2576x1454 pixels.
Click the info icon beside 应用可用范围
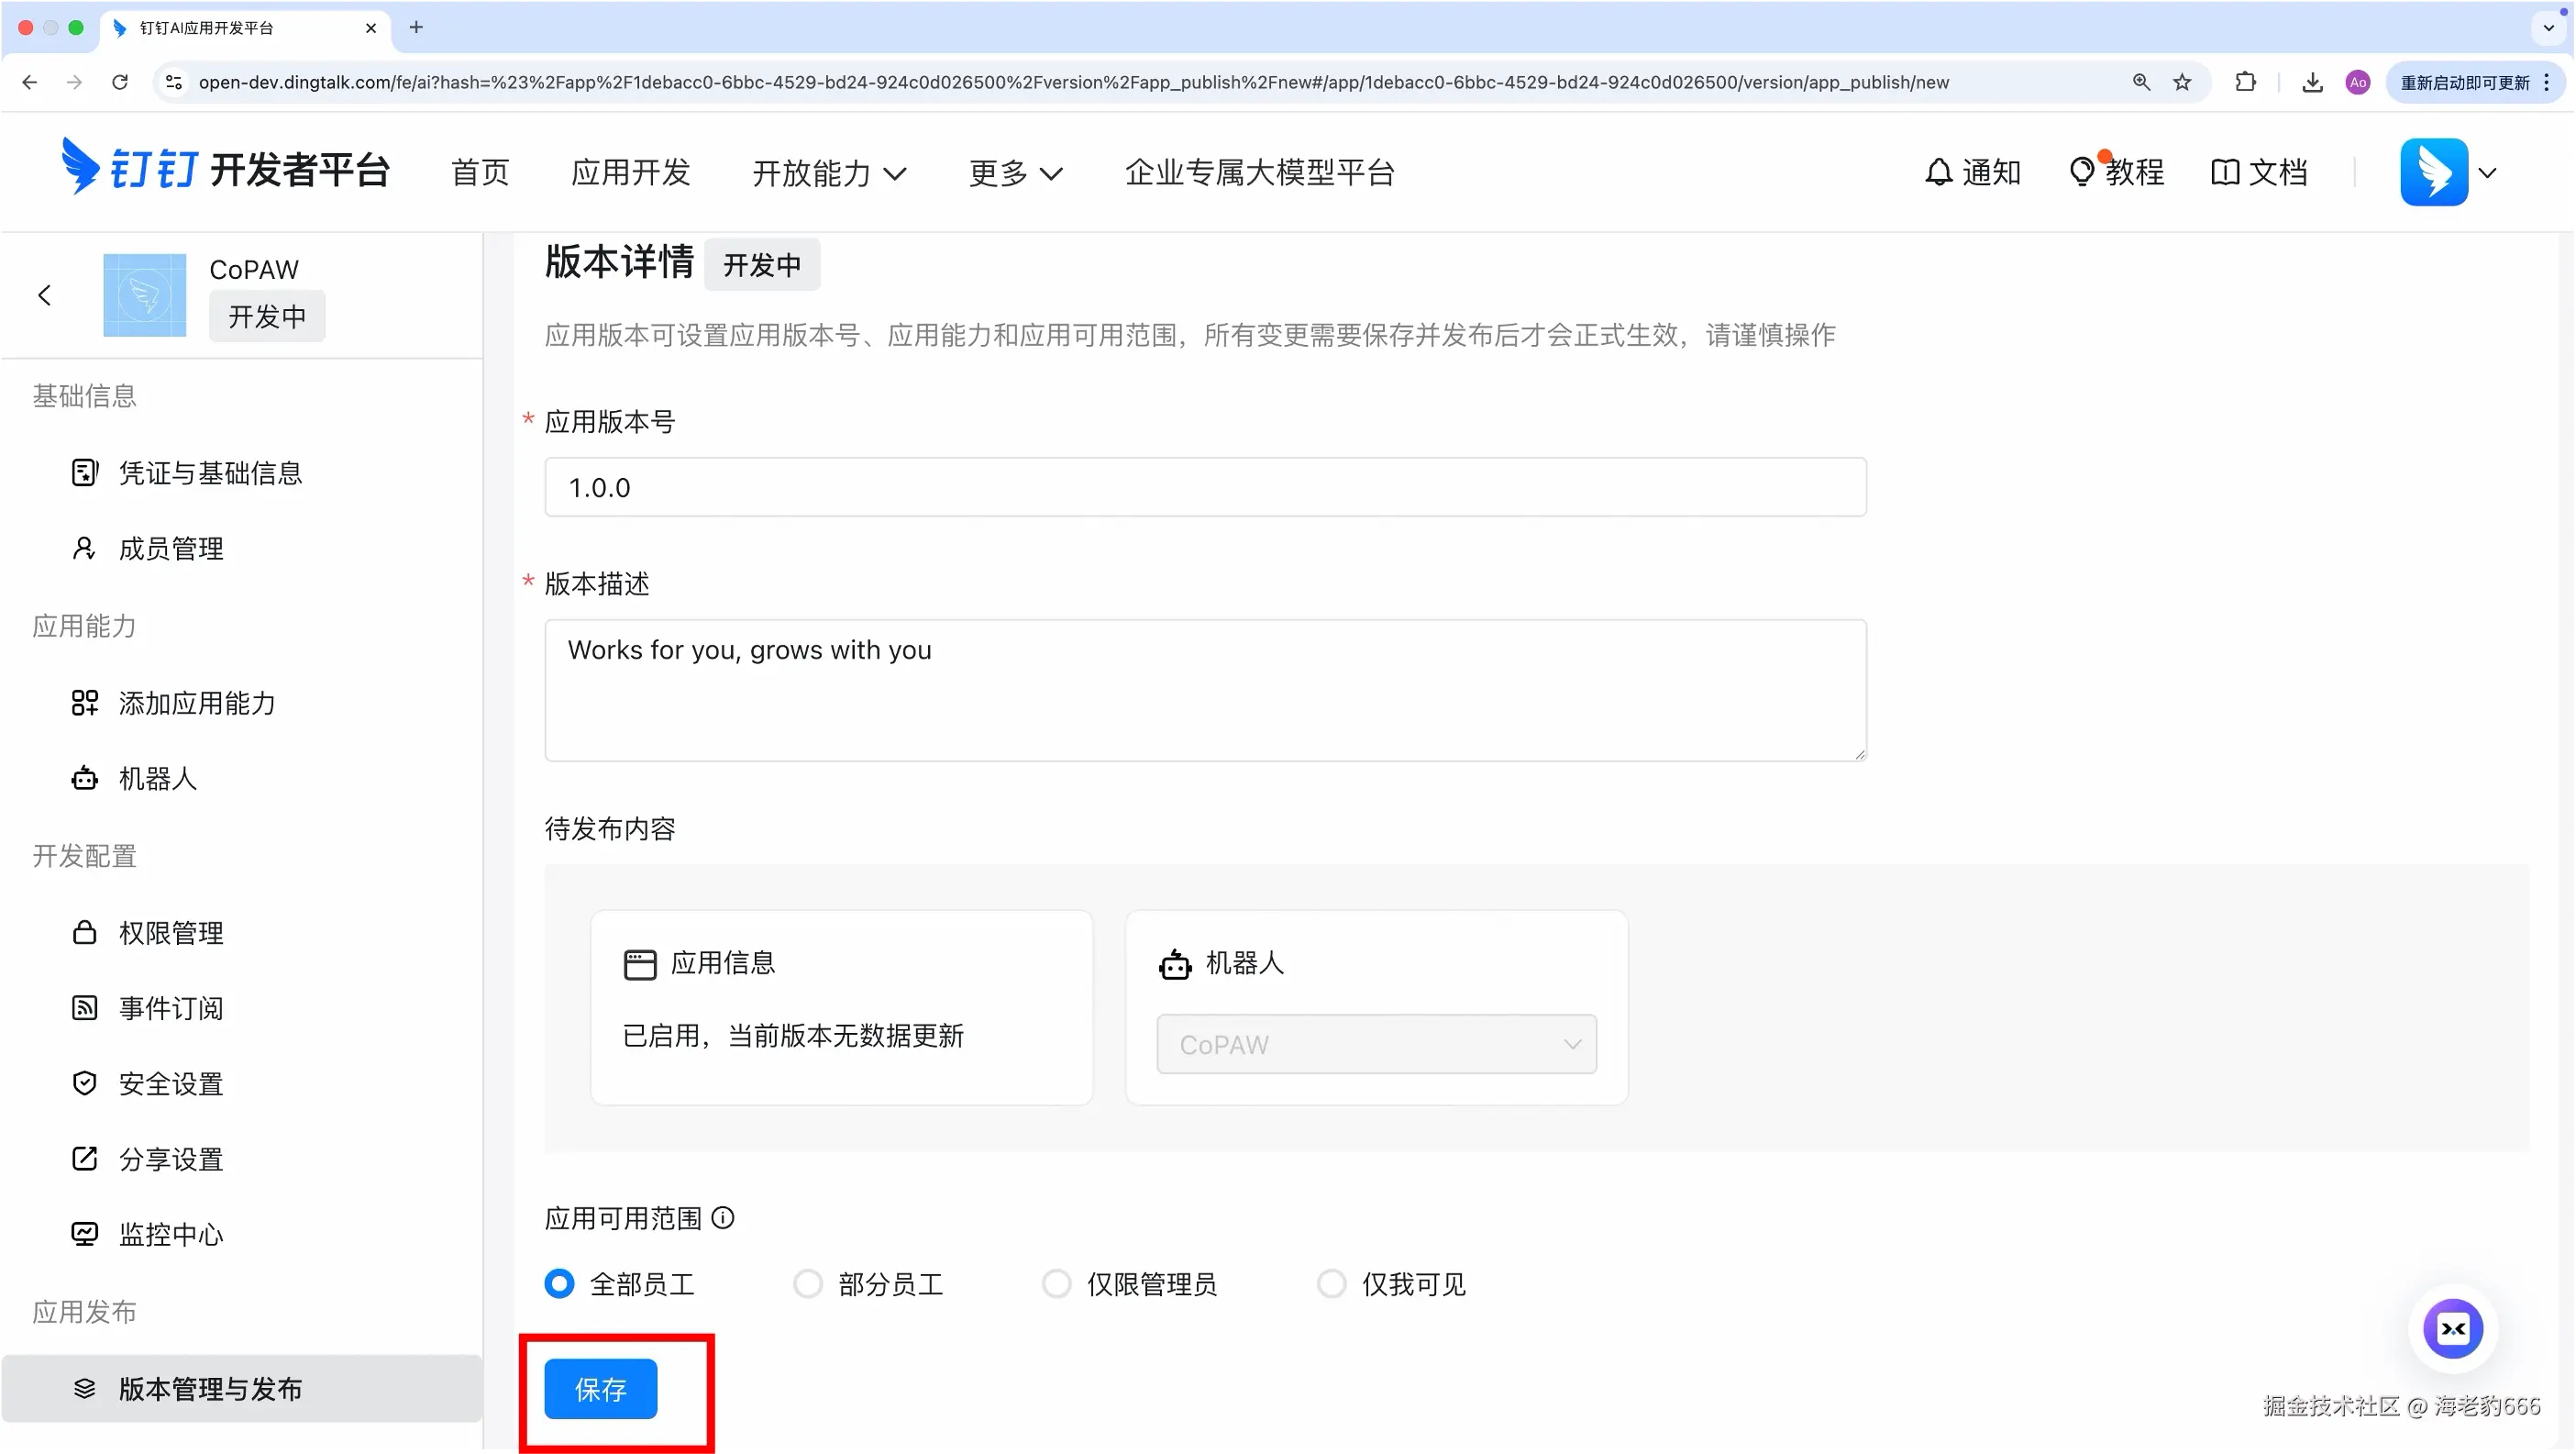(723, 1217)
